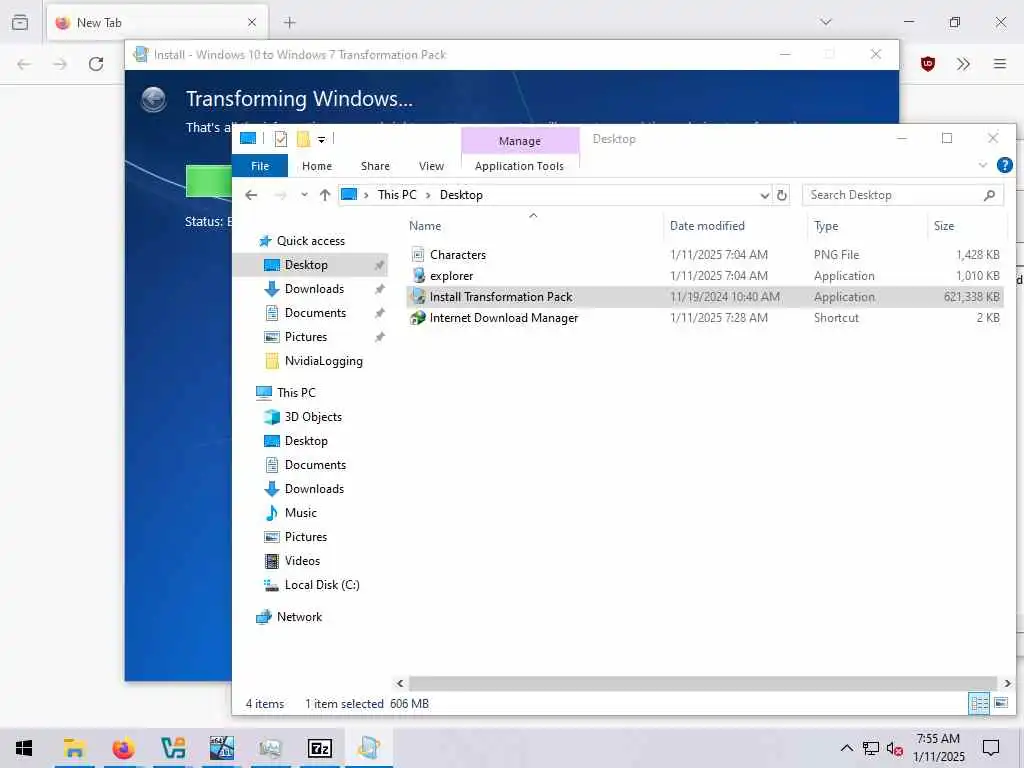1024x768 pixels.
Task: Click the Search Desktop field
Action: tap(892, 195)
